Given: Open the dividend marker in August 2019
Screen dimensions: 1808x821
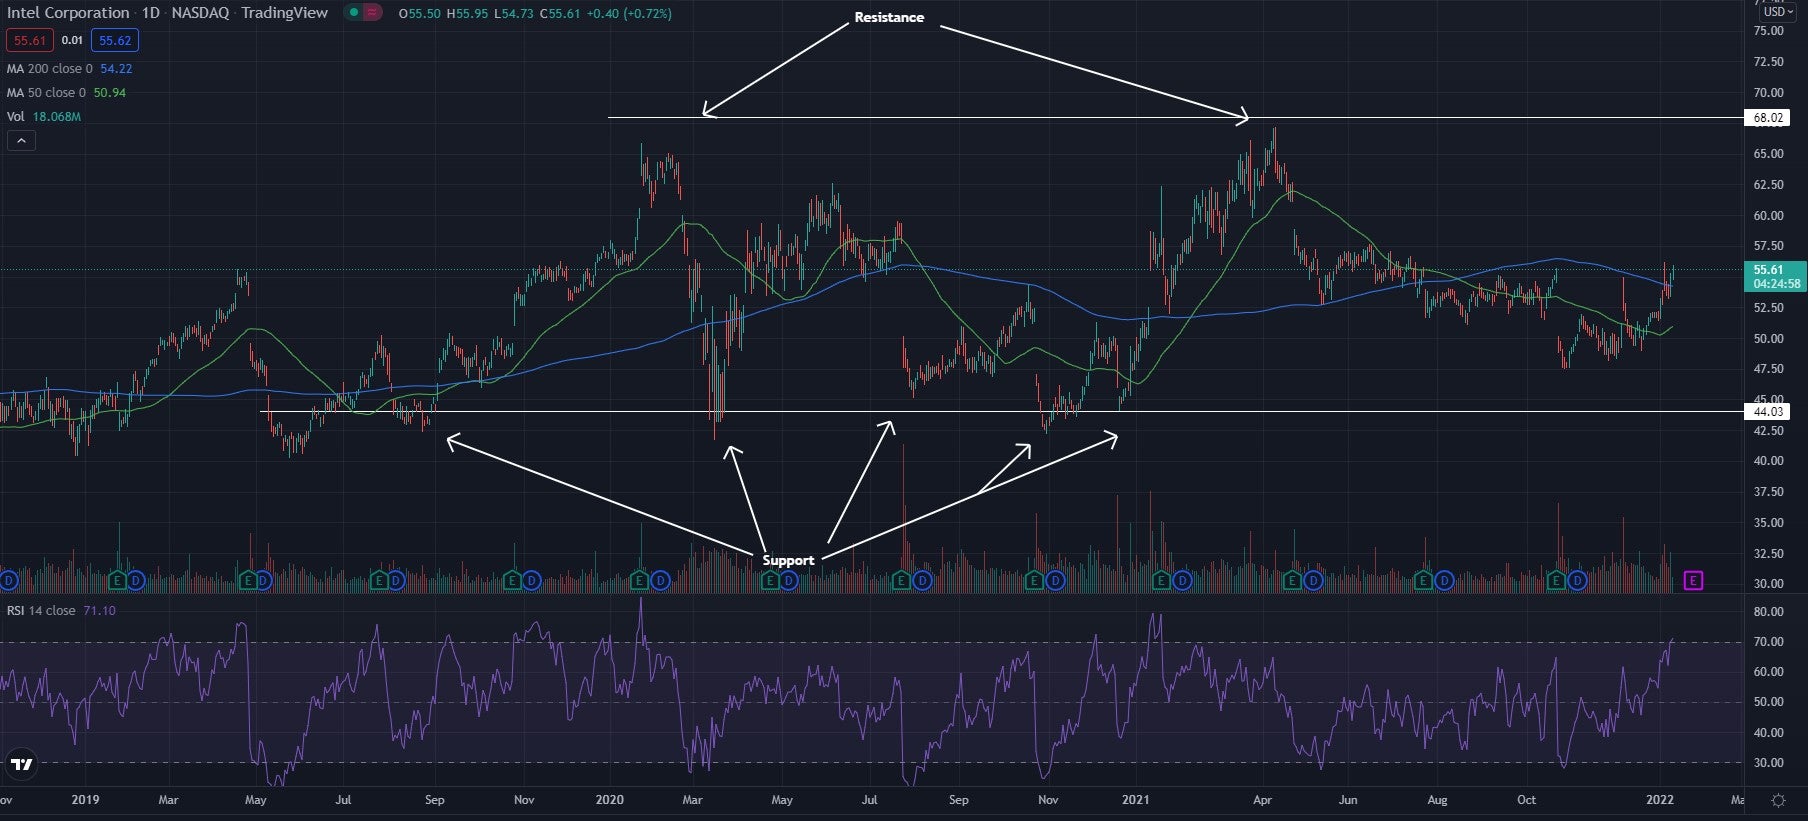Looking at the screenshot, I should click(x=397, y=580).
